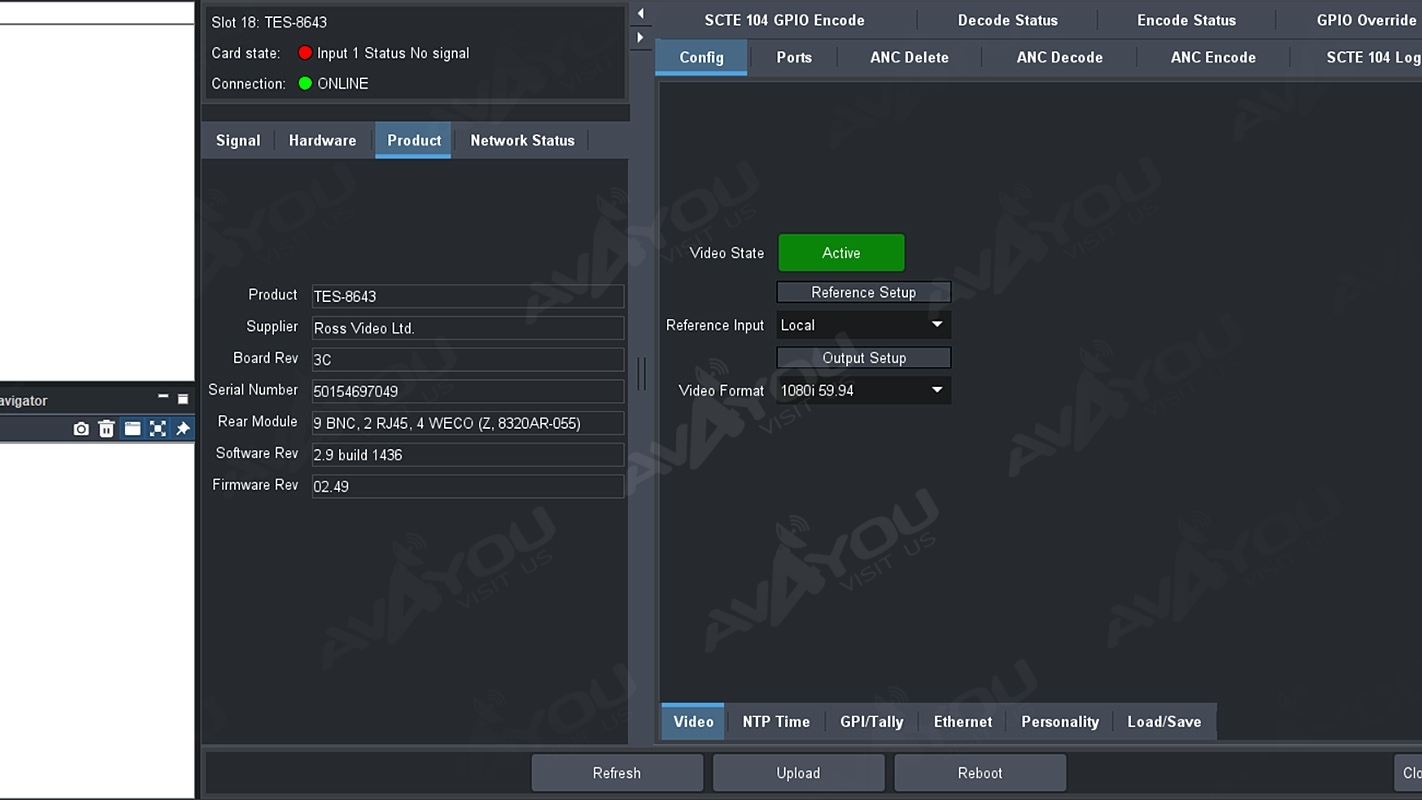Click the 'Serial Number' label
1422x800 pixels.
[253, 389]
